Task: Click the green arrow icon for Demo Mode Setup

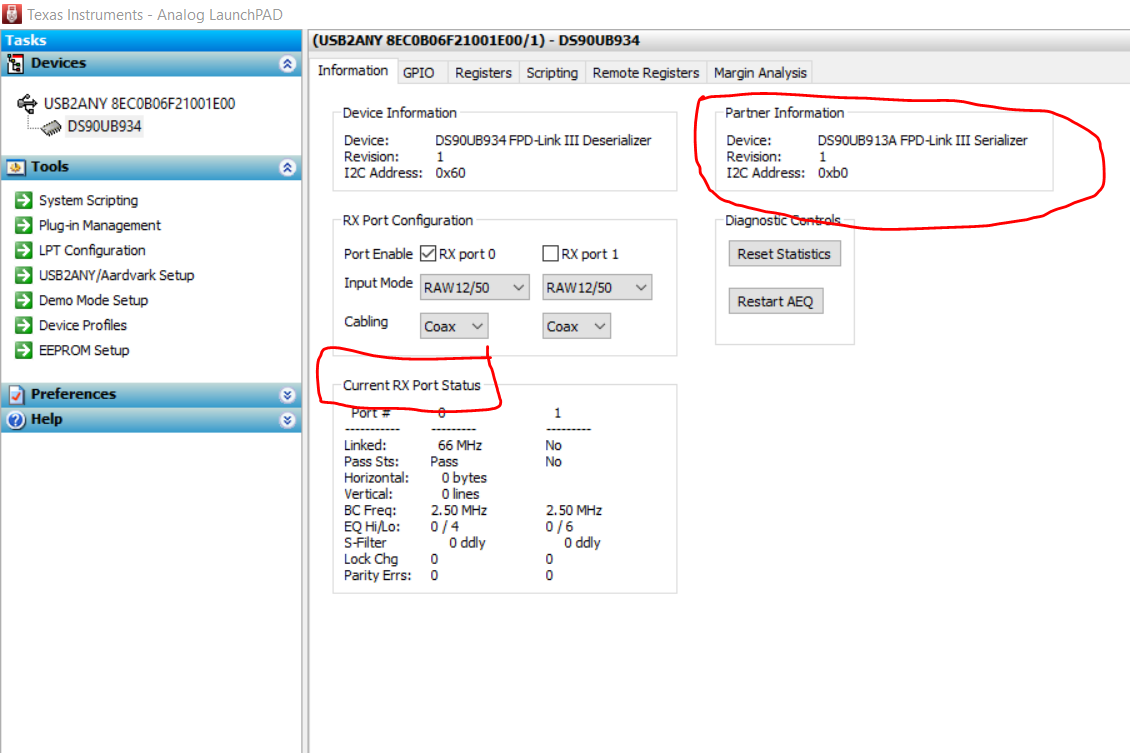Action: coord(24,300)
